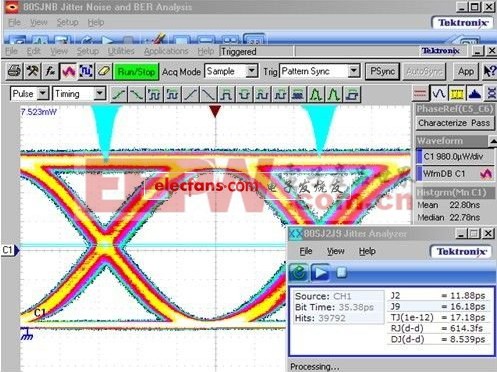Click the Mean 22.80ns readout
The image size is (497, 372).
click(x=448, y=205)
